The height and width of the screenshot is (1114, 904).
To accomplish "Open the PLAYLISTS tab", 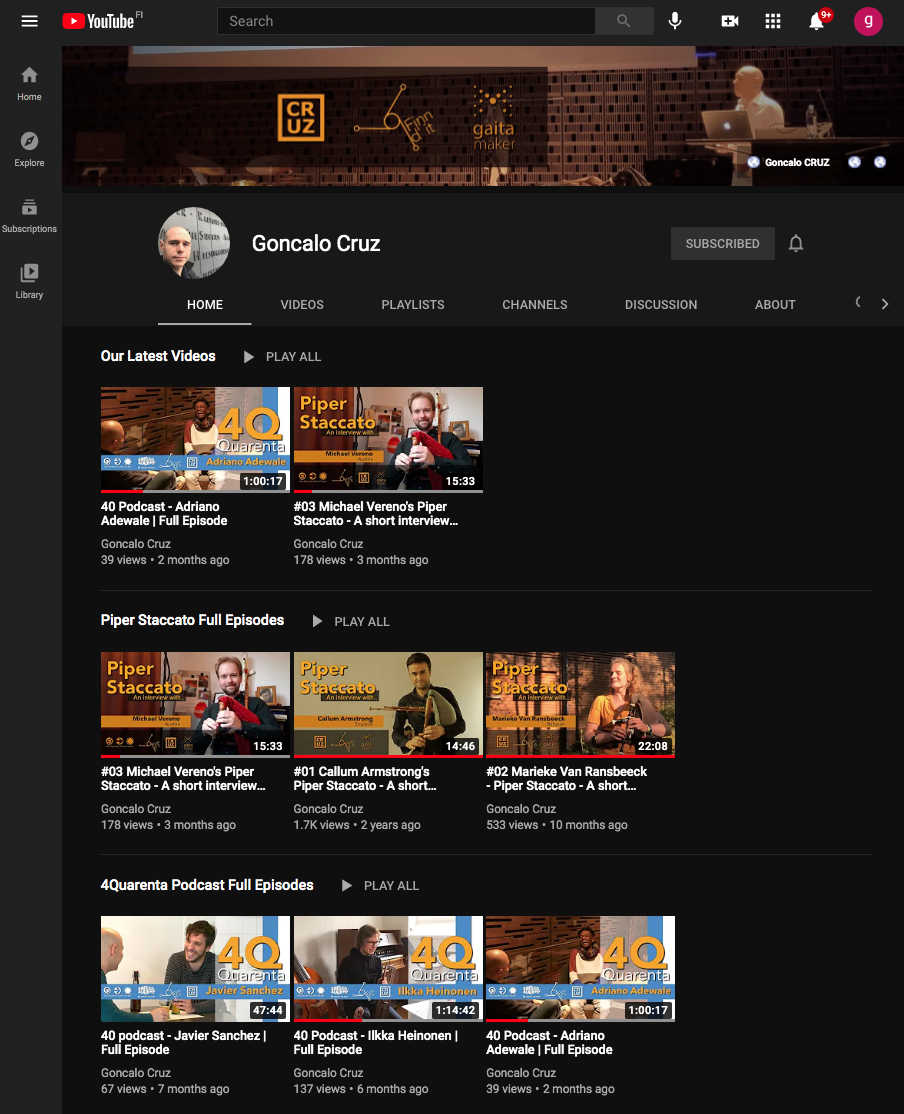I will click(x=412, y=304).
